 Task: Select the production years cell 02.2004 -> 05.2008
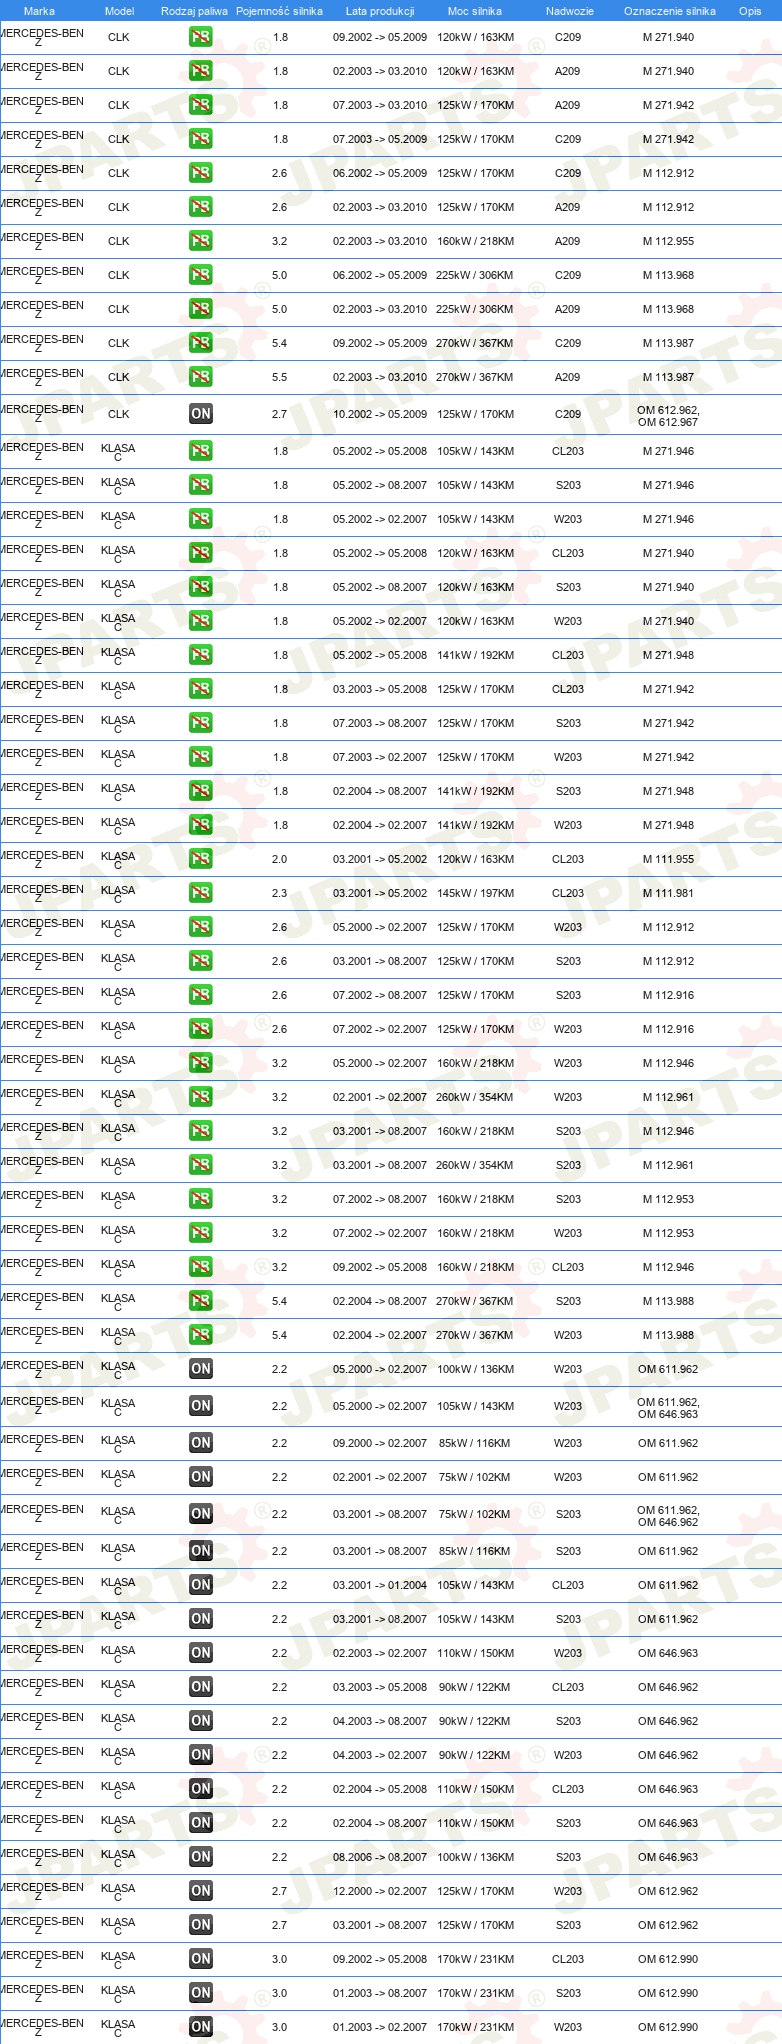[380, 1789]
